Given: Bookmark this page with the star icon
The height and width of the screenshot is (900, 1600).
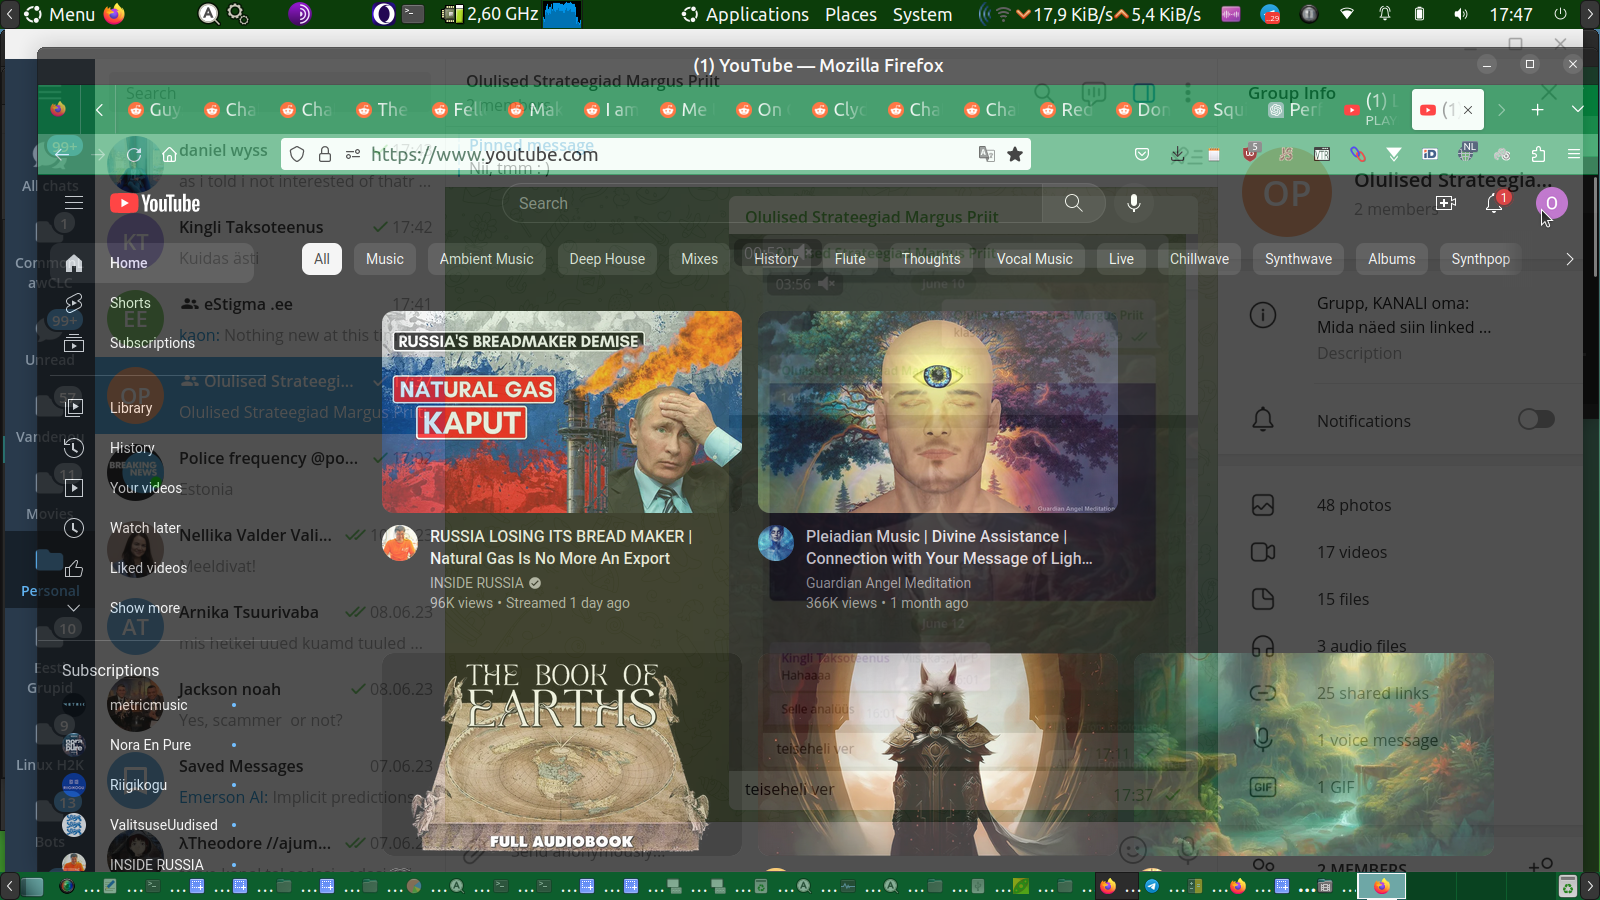Looking at the screenshot, I should [1015, 154].
